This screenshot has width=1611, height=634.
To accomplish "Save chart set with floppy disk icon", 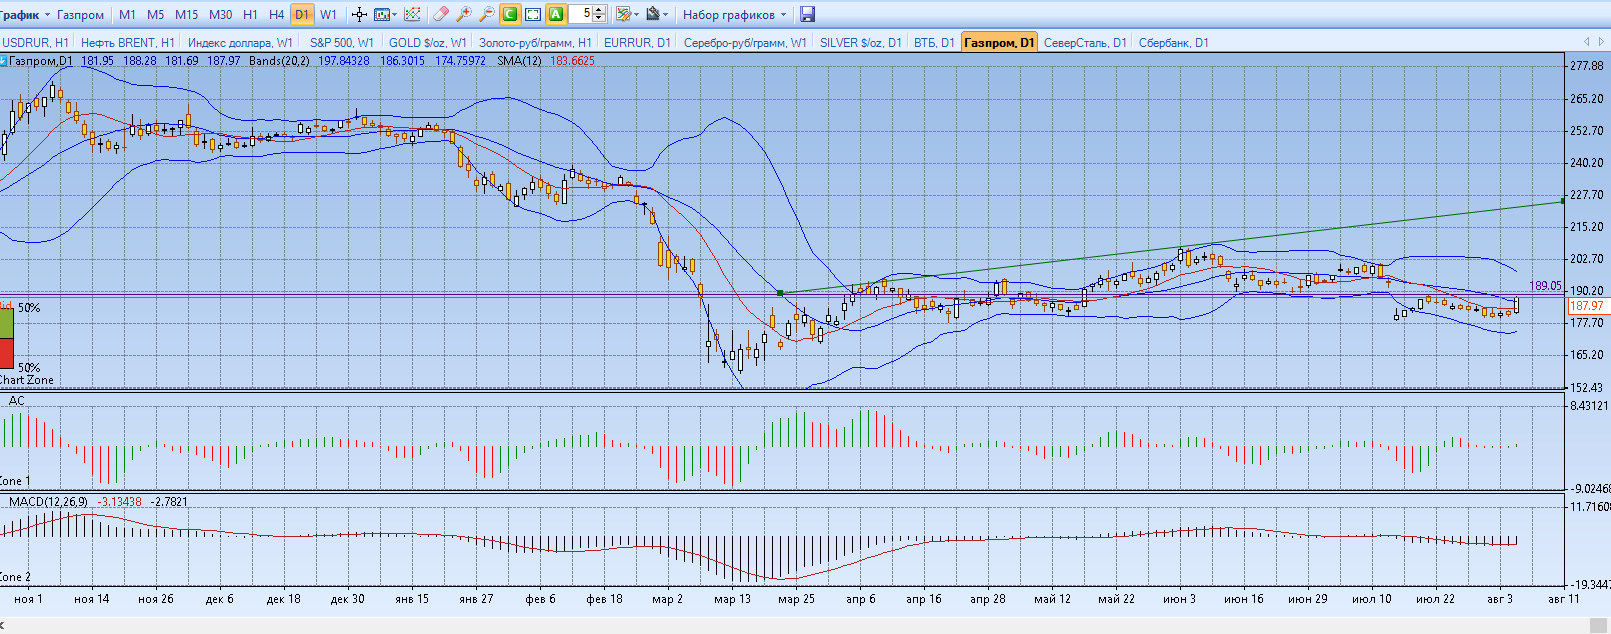I will click(x=808, y=15).
